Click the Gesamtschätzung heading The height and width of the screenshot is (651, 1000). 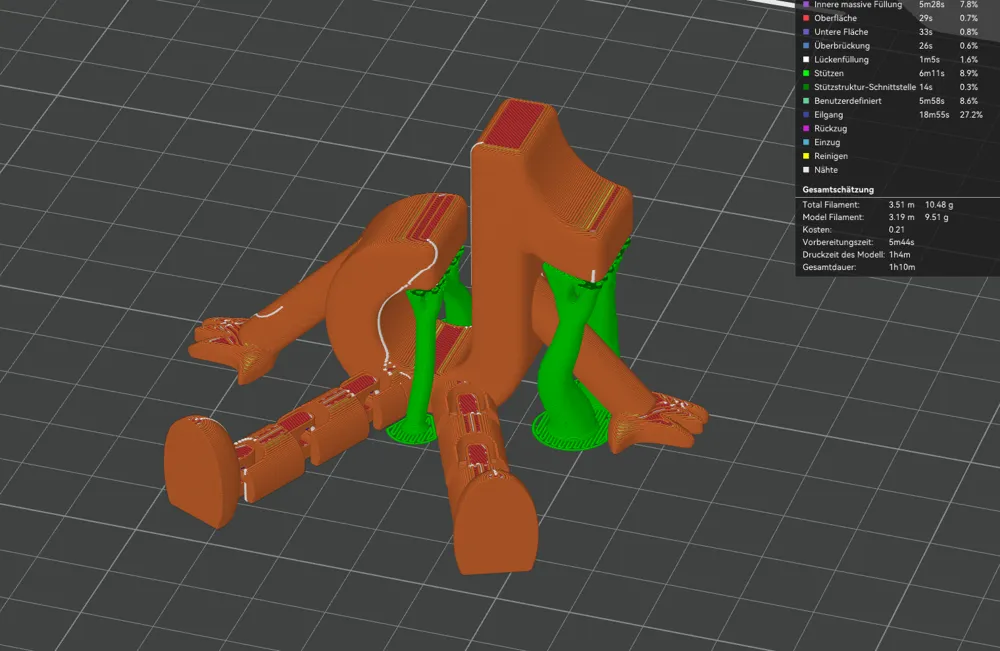coord(838,189)
